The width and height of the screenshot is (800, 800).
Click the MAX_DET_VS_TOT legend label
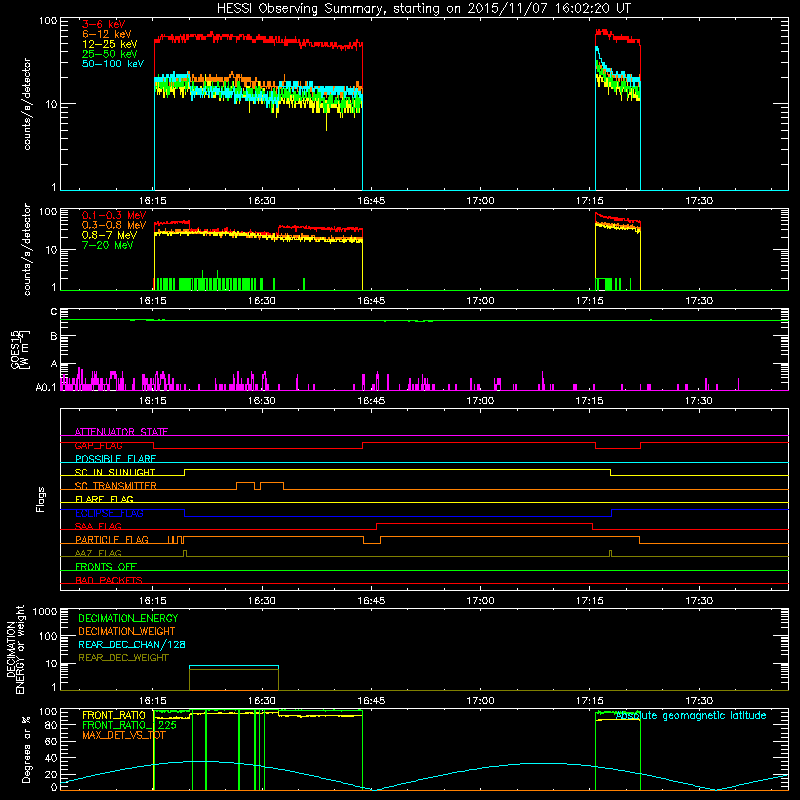(123, 735)
